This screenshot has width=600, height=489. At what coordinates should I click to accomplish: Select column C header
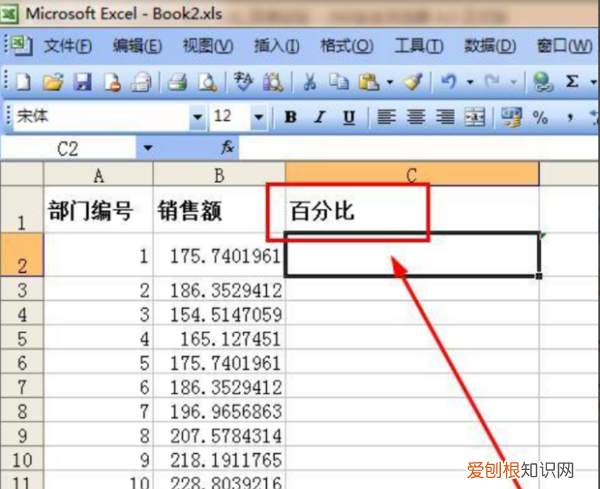pos(412,174)
